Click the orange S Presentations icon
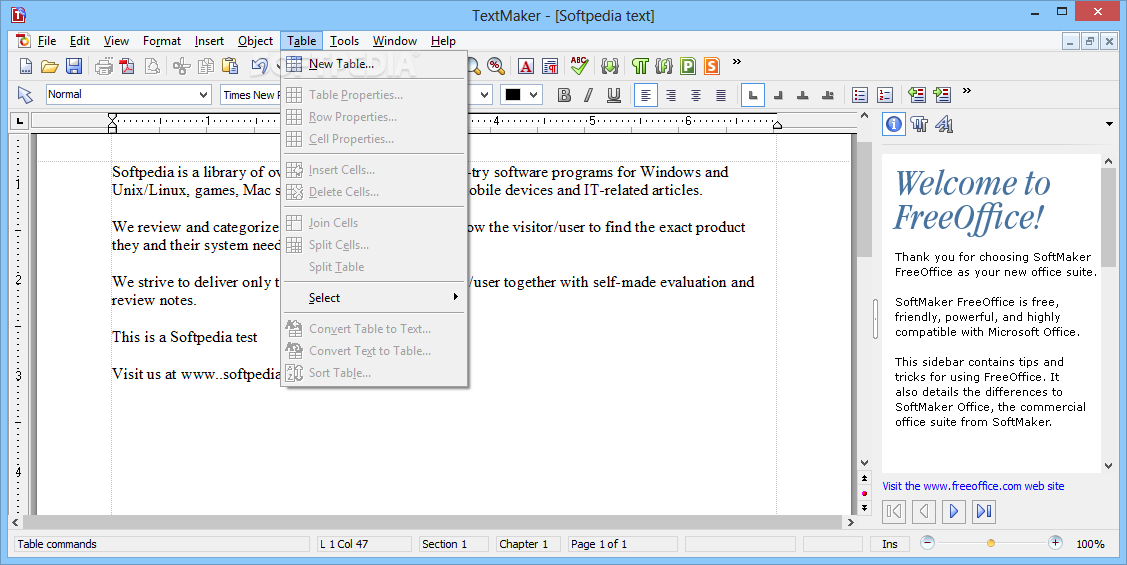 pyautogui.click(x=712, y=67)
